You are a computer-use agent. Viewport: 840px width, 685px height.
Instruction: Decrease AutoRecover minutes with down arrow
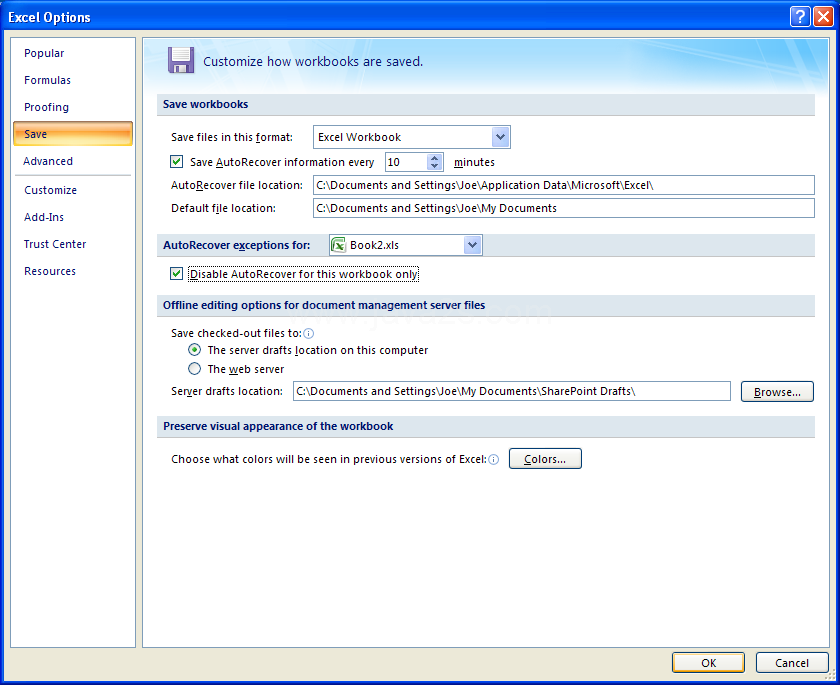[434, 166]
